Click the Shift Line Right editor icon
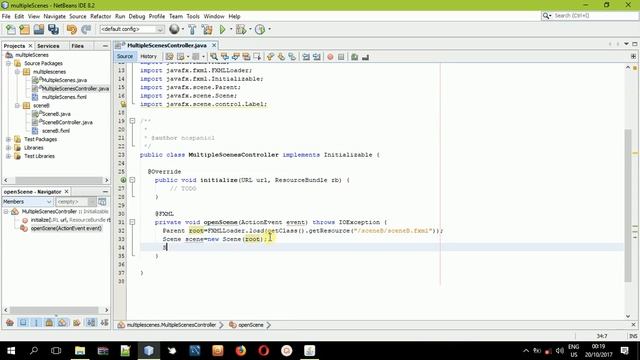The width and height of the screenshot is (640, 360). [x=317, y=57]
